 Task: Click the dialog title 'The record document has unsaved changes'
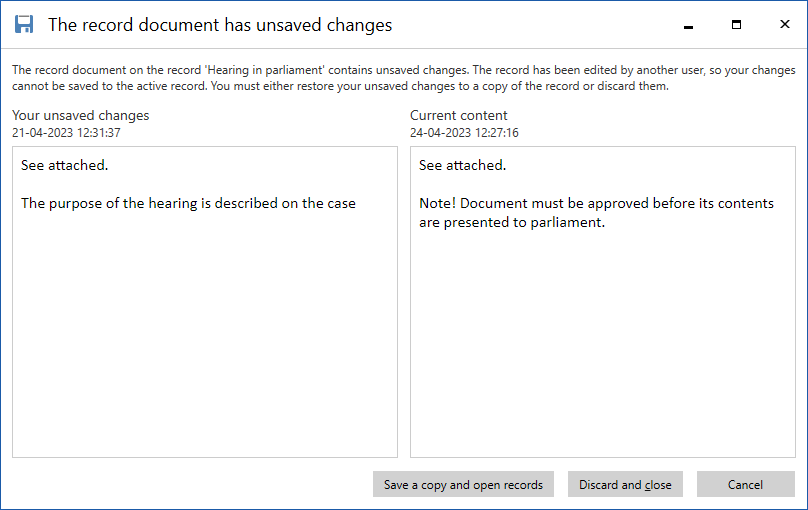tap(220, 25)
